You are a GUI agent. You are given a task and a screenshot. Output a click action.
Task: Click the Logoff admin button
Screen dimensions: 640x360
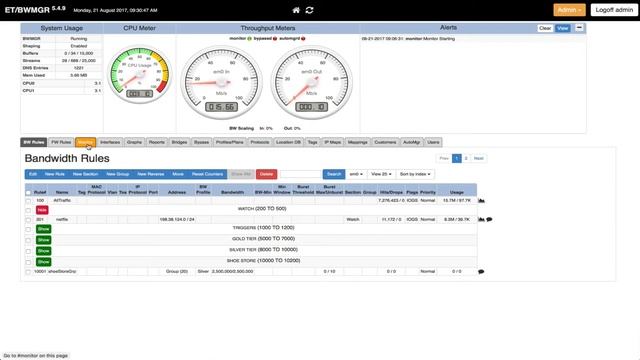614,10
